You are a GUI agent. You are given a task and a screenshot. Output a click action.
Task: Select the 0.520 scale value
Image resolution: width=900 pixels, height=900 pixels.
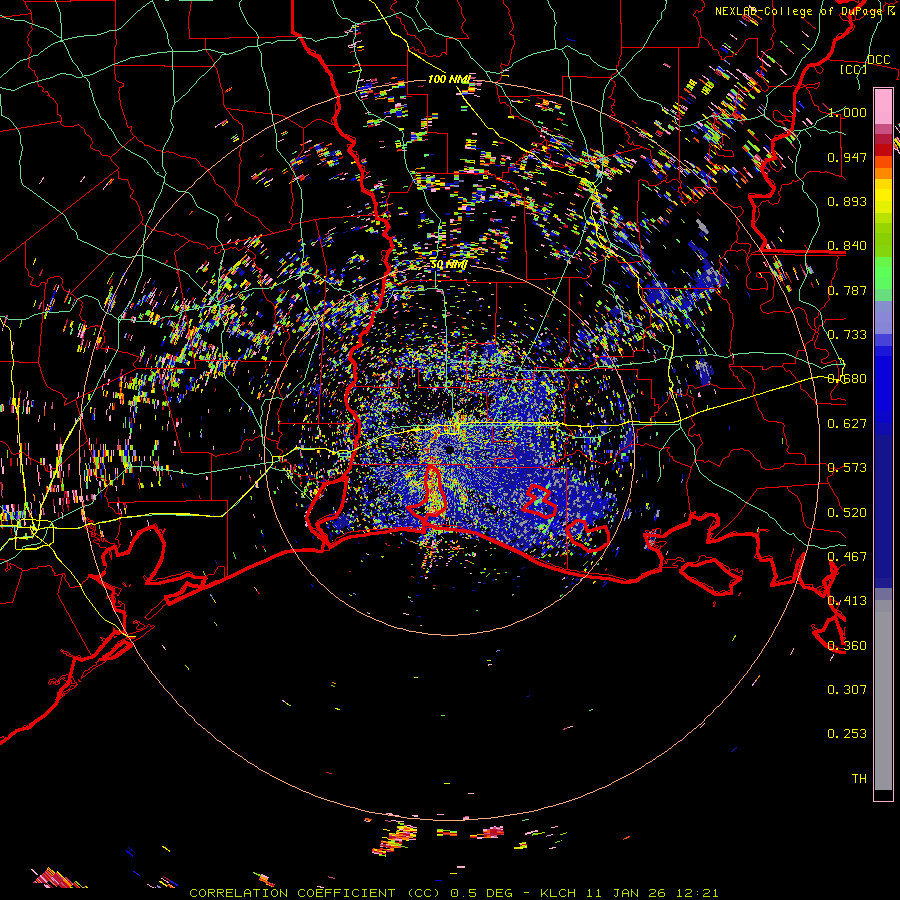(847, 513)
